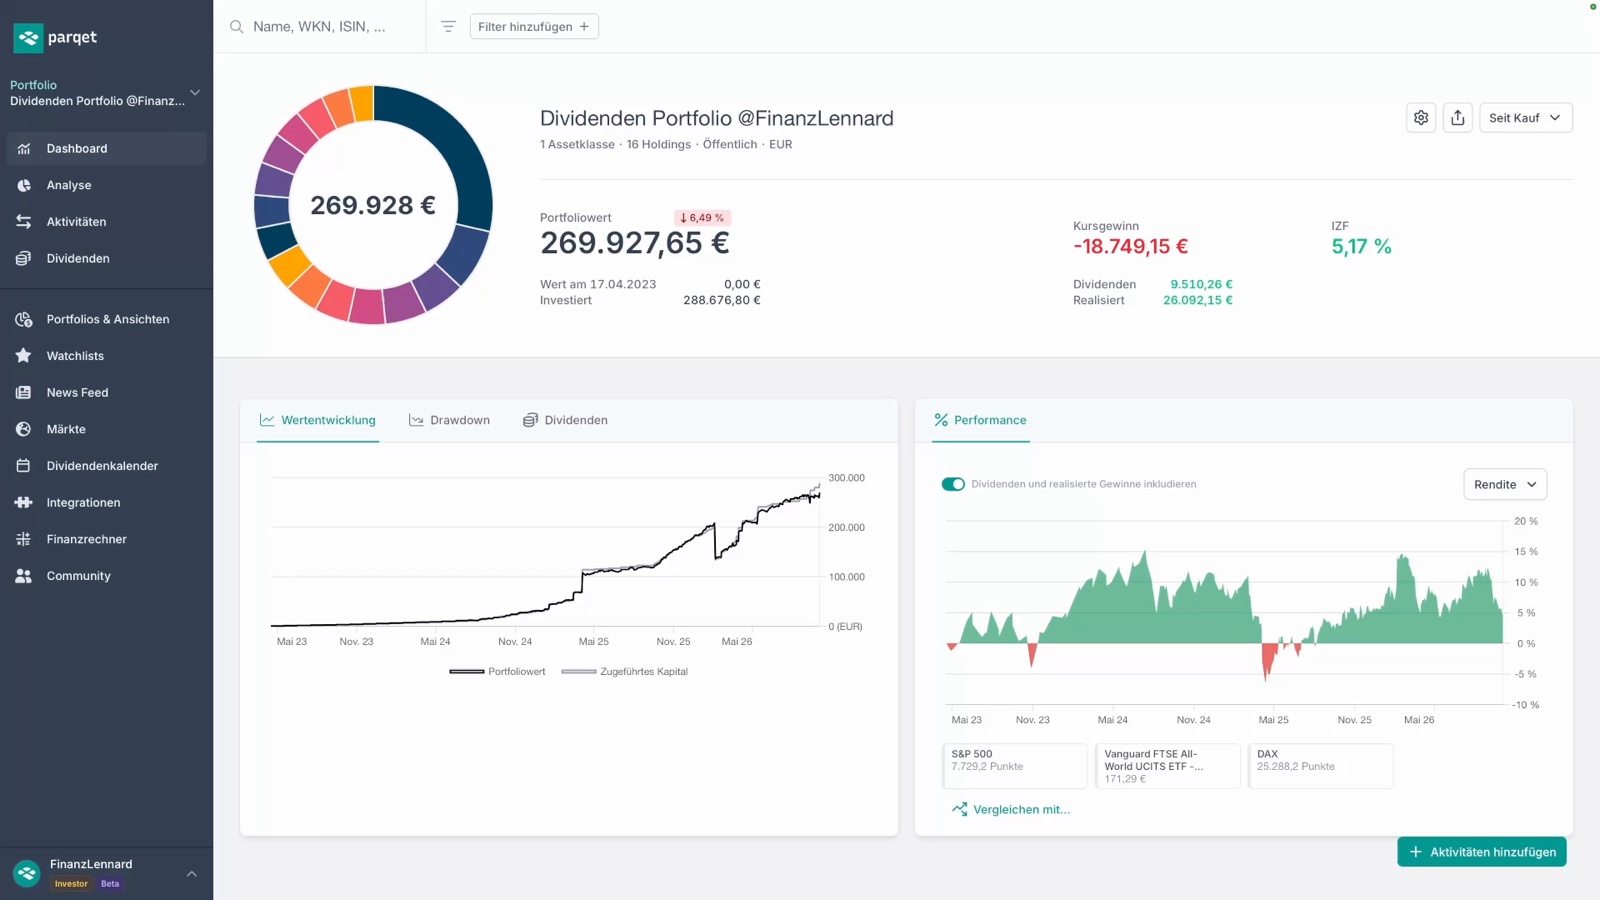Click the Investor badge under FinanzLennard
1600x900 pixels.
click(x=71, y=884)
